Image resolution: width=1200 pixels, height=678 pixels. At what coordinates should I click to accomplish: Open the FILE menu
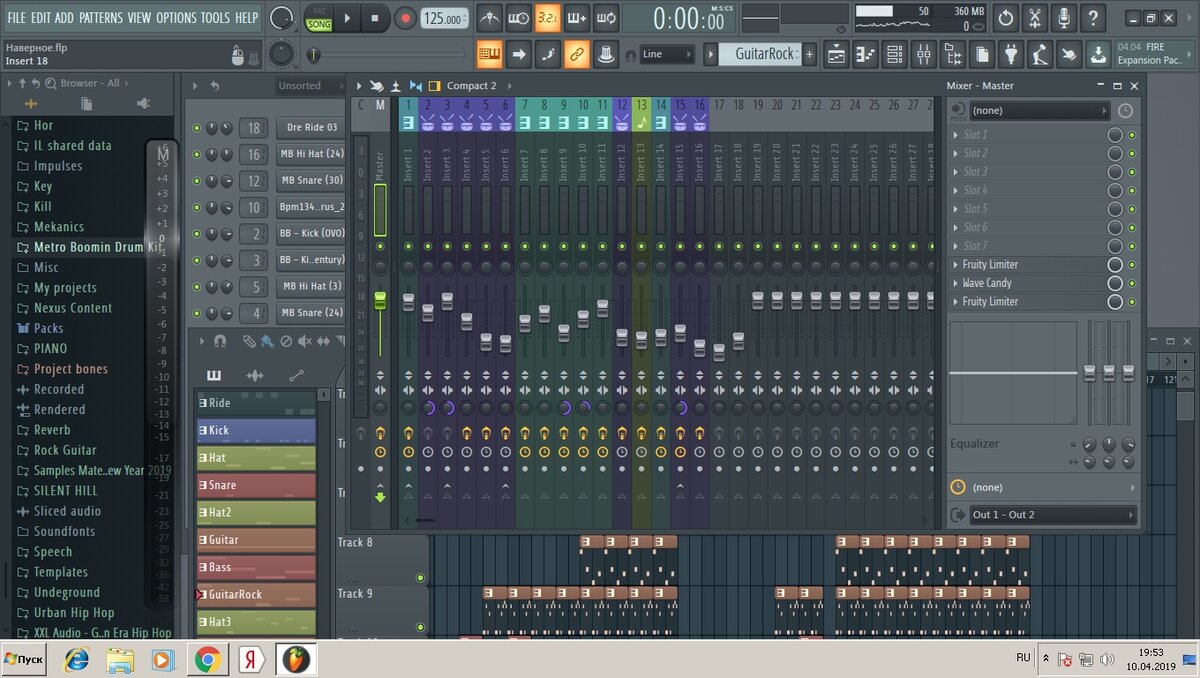[x=17, y=18]
